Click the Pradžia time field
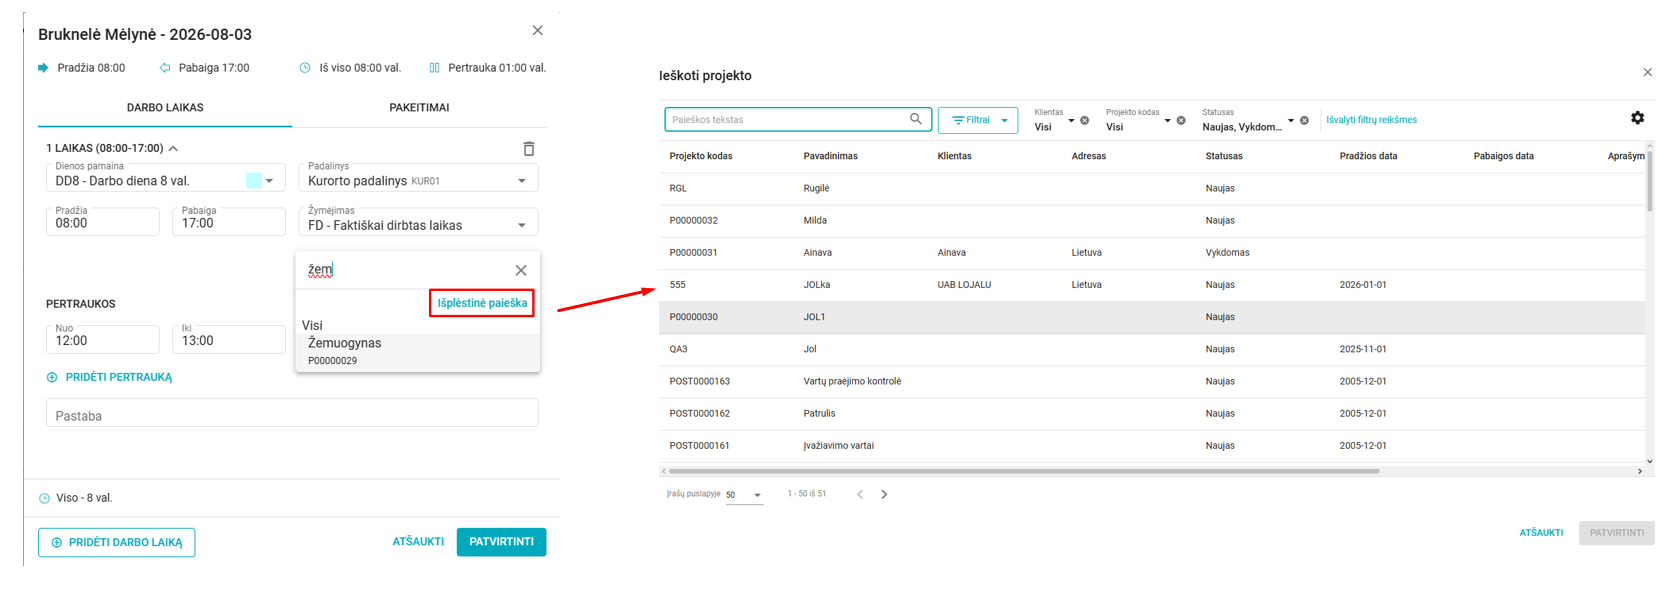This screenshot has width=1680, height=607. pyautogui.click(x=102, y=220)
